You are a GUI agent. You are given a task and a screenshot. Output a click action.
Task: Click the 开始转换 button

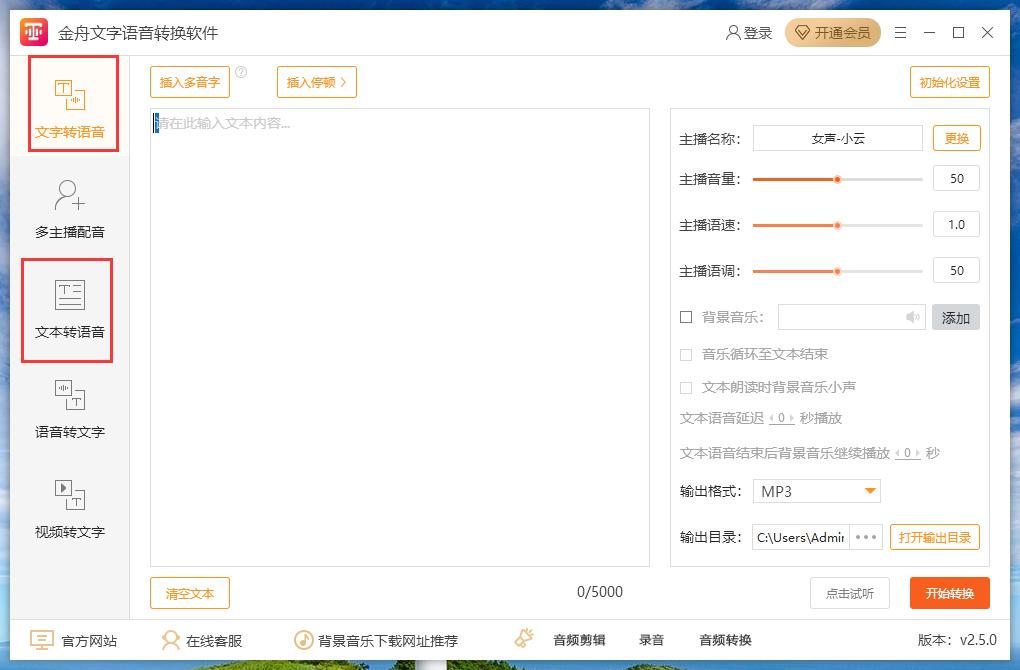(x=949, y=593)
